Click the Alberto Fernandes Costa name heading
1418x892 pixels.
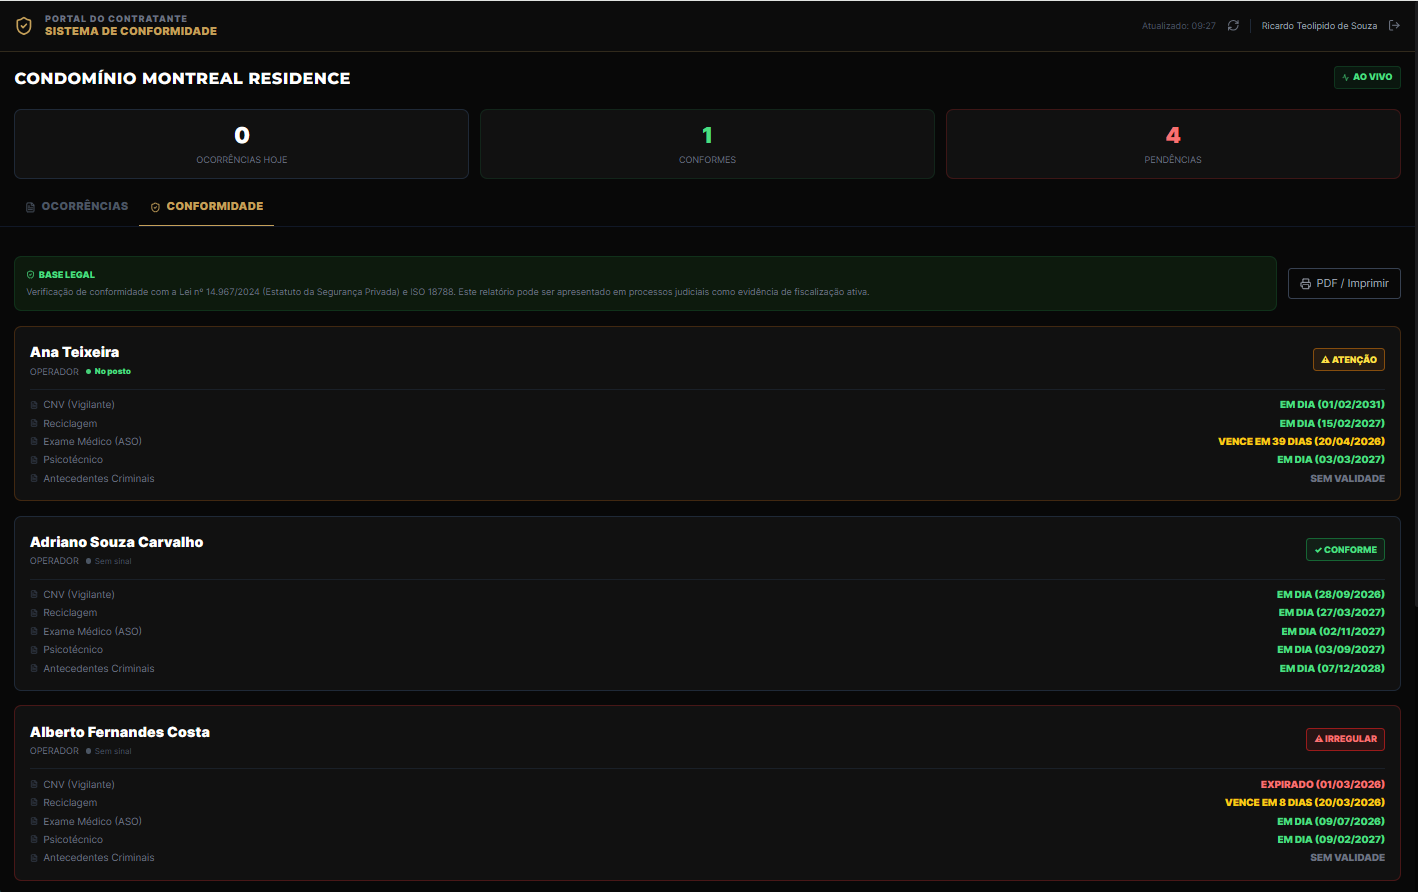[x=120, y=732]
